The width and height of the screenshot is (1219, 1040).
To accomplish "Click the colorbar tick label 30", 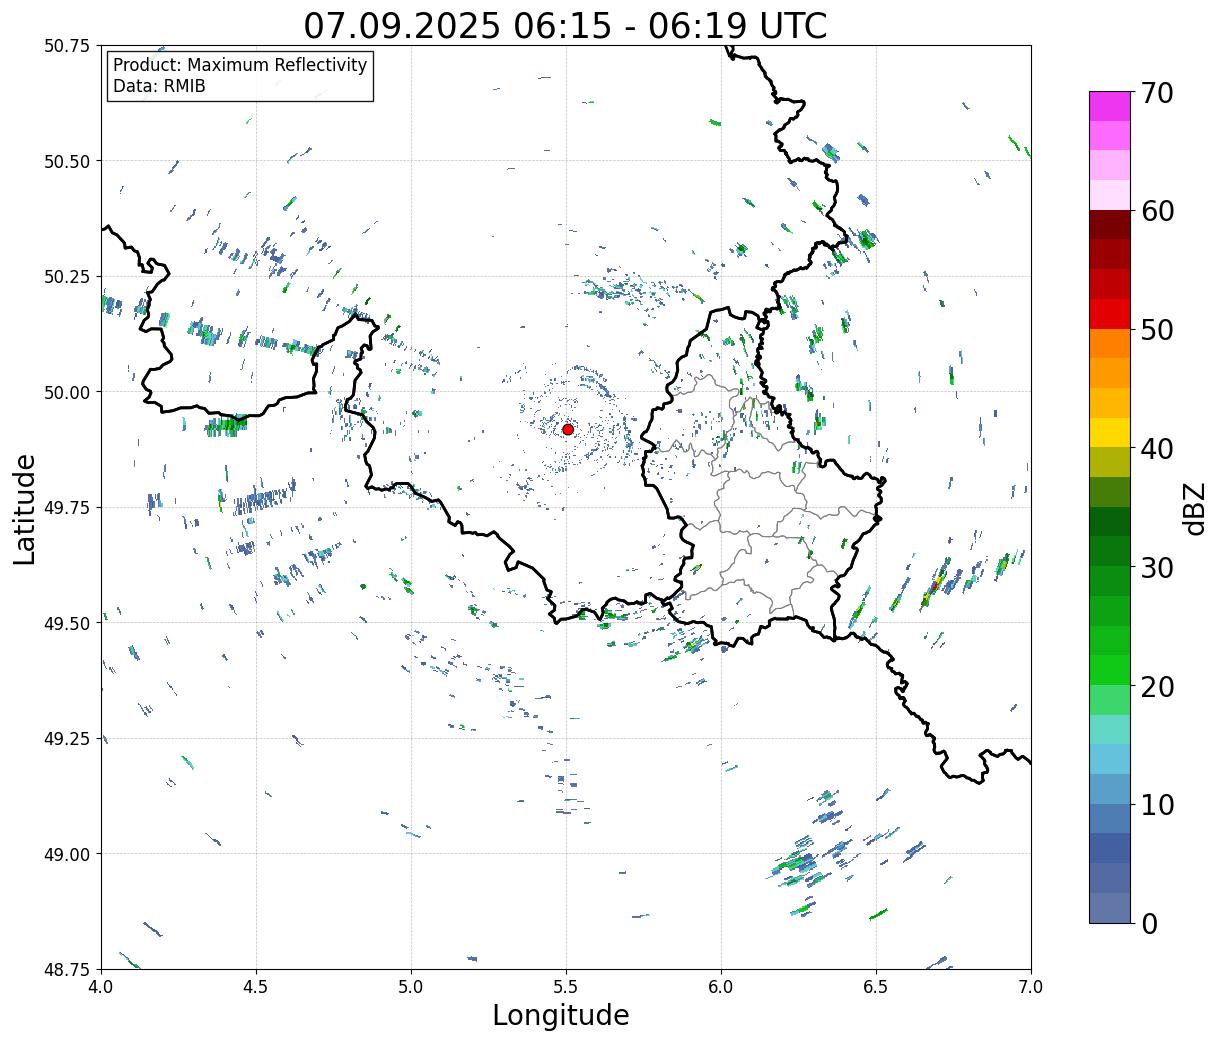I will pyautogui.click(x=1156, y=567).
